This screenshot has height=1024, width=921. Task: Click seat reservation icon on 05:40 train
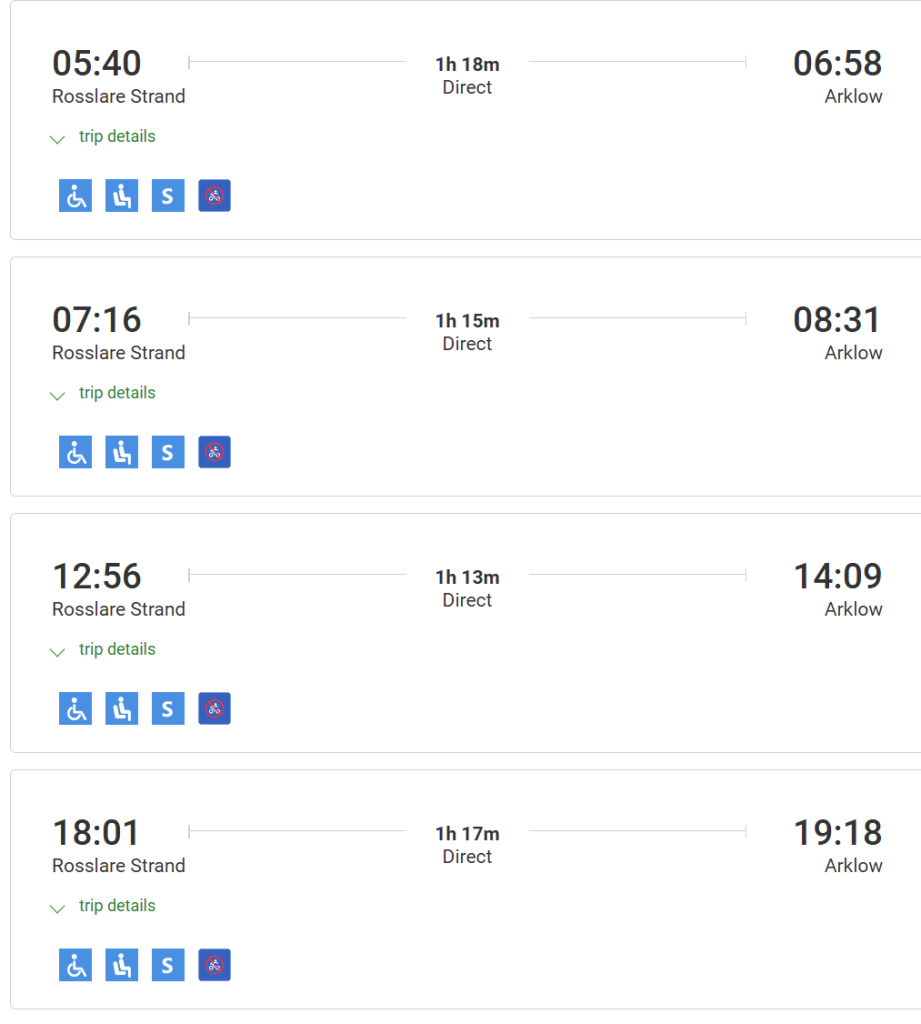(x=121, y=196)
